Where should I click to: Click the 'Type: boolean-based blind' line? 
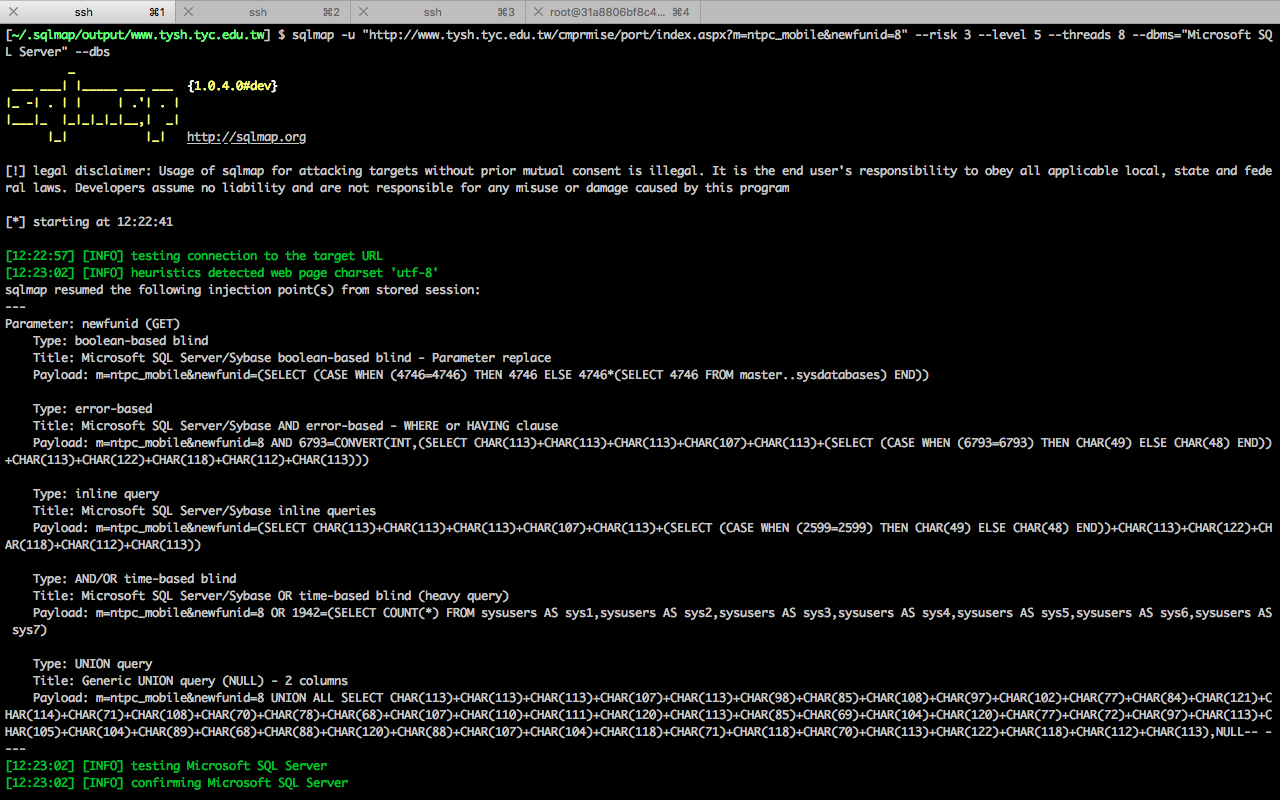121,341
